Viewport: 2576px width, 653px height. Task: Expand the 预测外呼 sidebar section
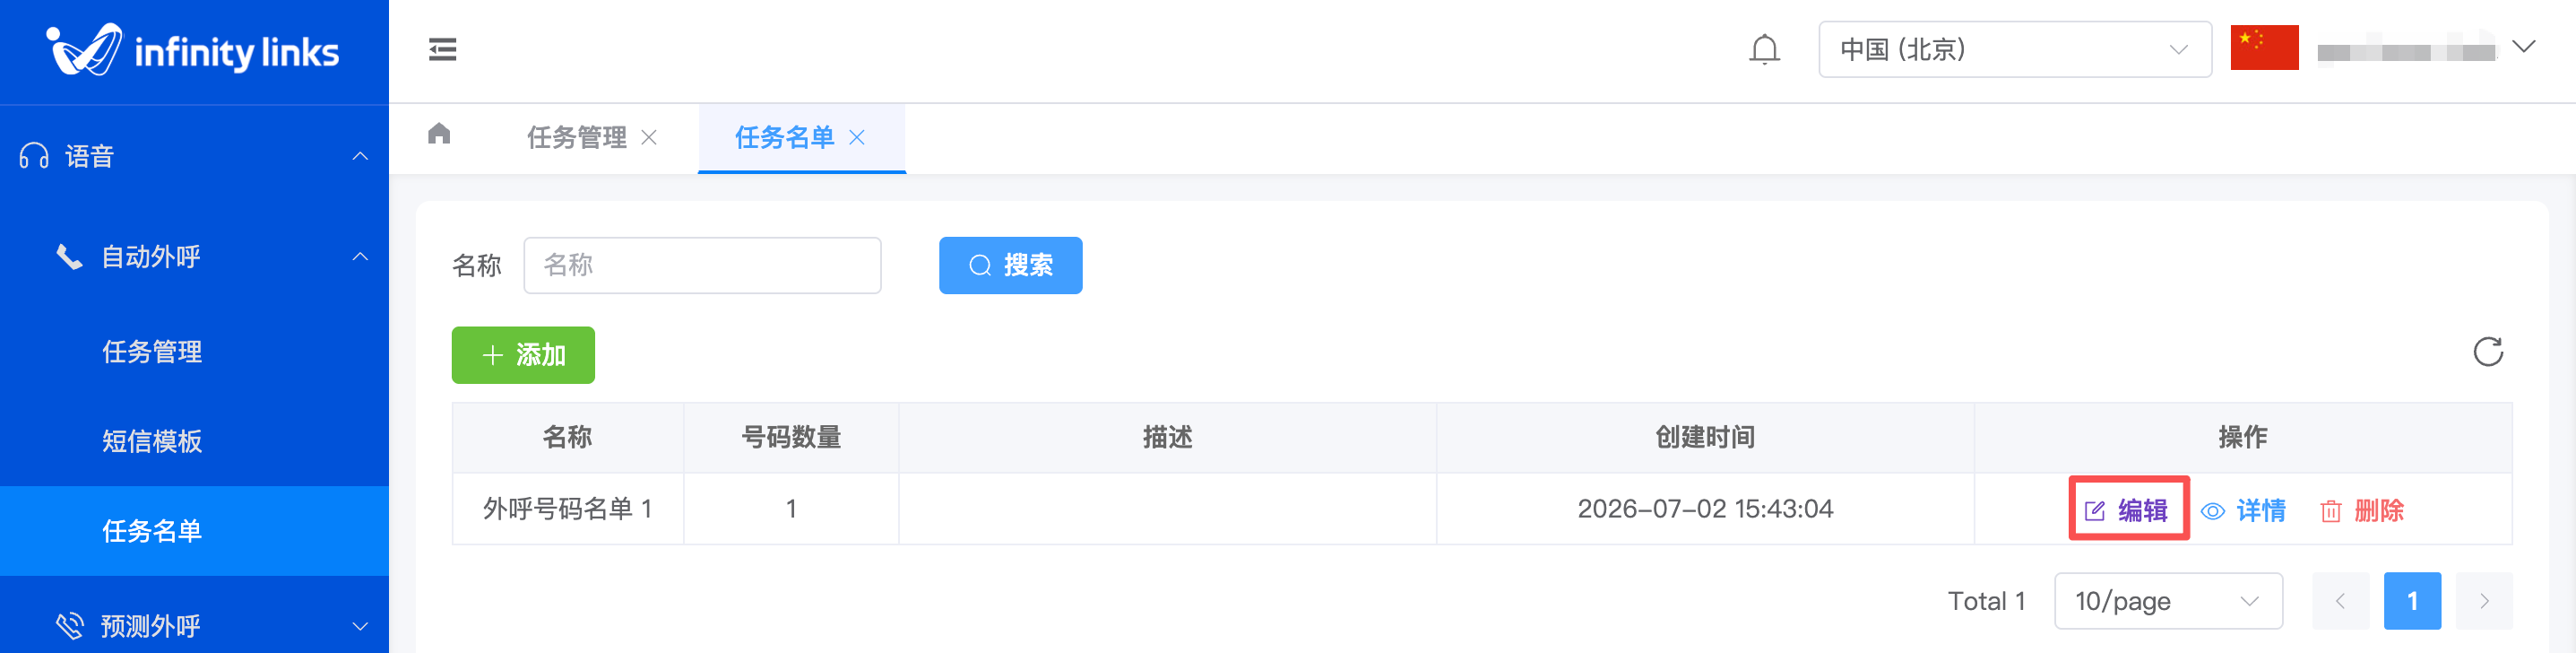(194, 625)
